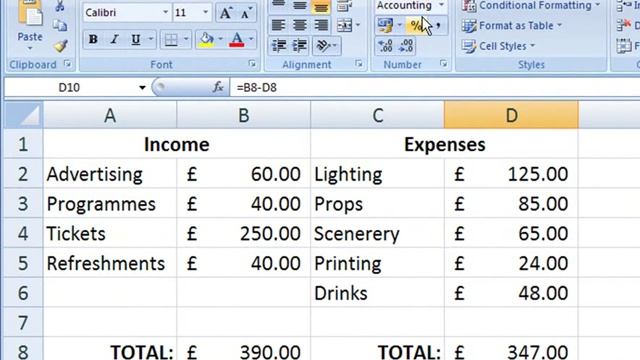Click the Copy icon in Clipboard group

coord(60,25)
